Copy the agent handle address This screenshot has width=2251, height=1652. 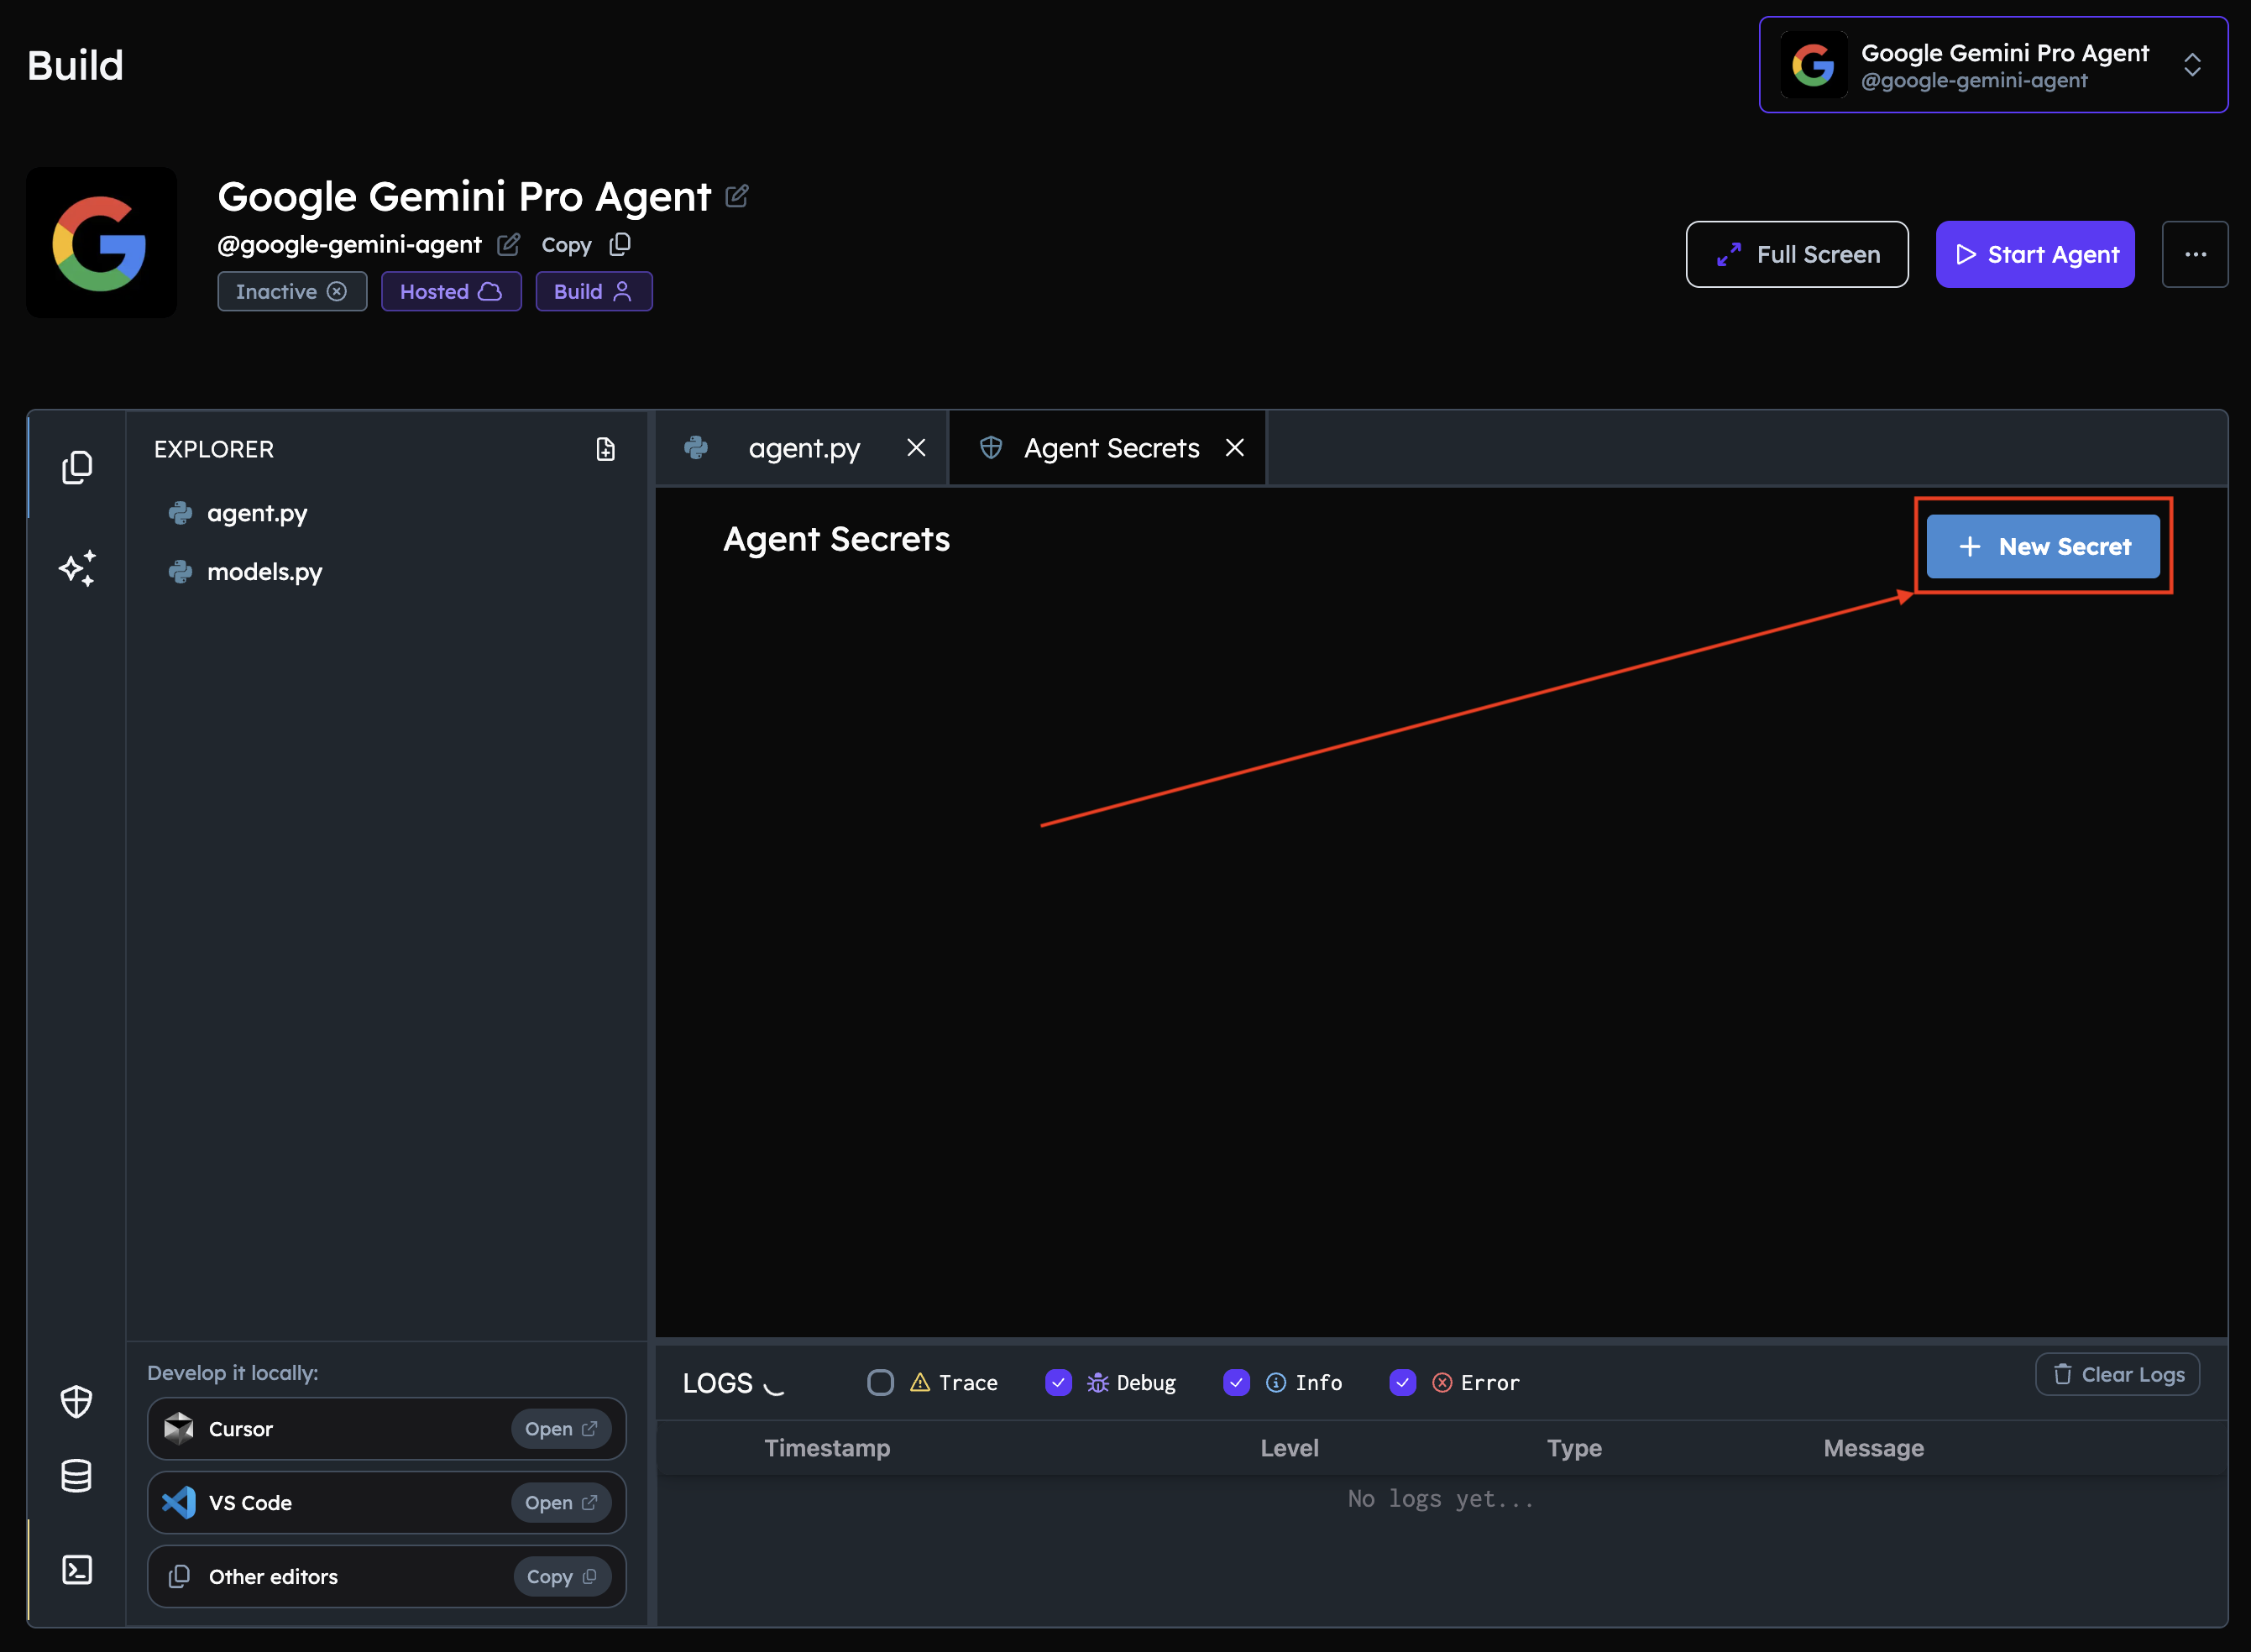point(586,244)
